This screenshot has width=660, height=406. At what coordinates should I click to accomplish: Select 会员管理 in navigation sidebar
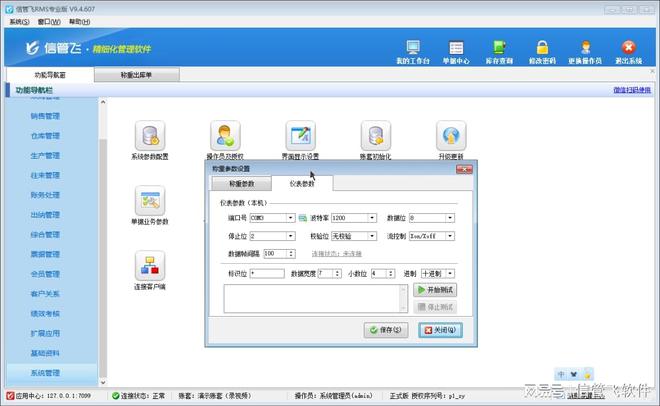[45, 274]
